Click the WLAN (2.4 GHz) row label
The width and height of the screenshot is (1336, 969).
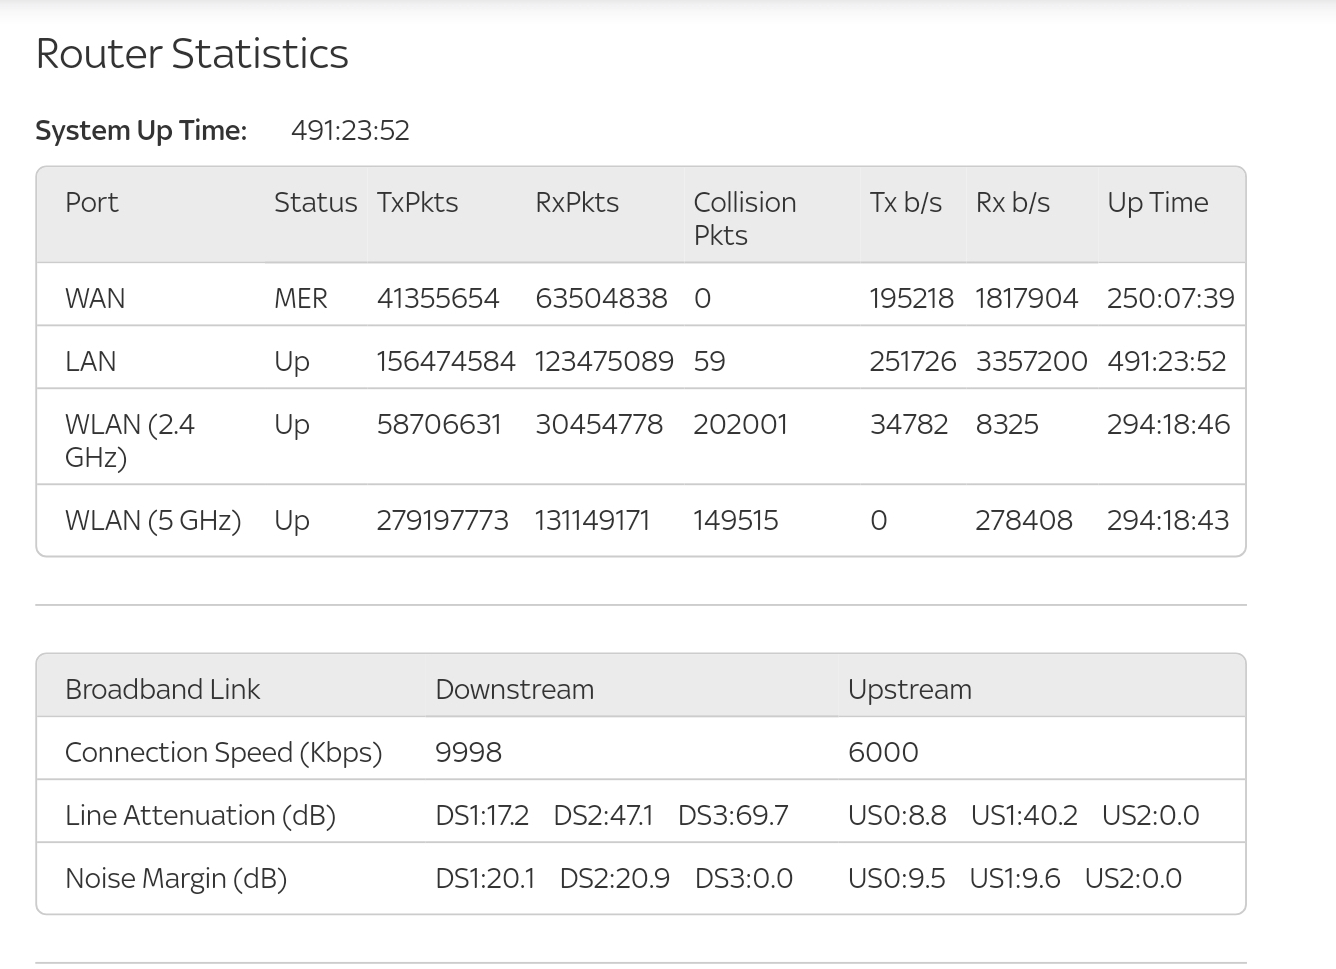point(129,441)
